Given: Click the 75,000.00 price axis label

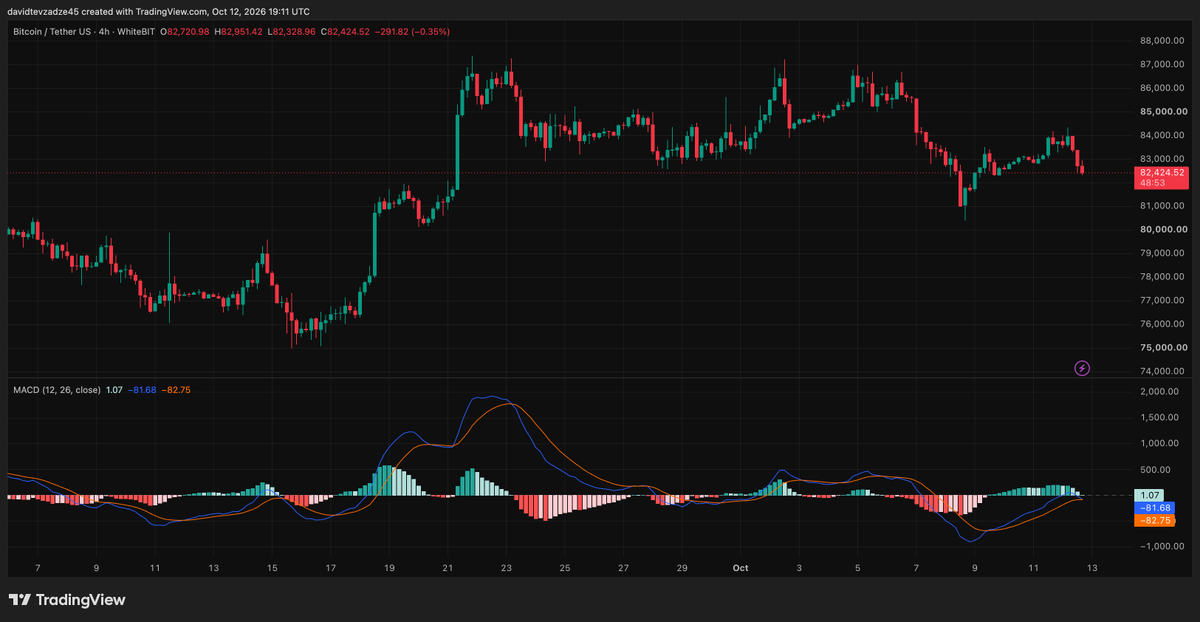Looking at the screenshot, I should [1162, 348].
